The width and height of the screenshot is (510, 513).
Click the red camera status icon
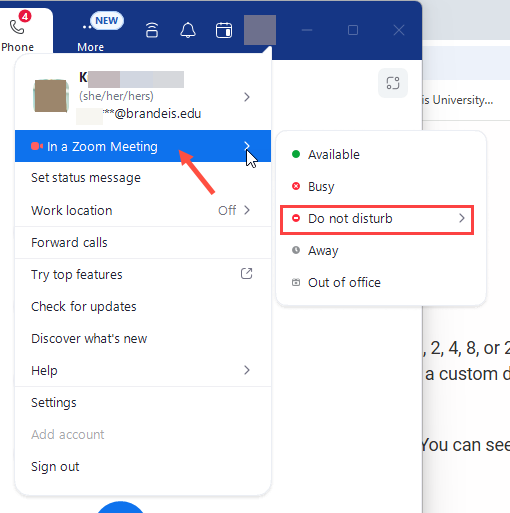[x=37, y=146]
